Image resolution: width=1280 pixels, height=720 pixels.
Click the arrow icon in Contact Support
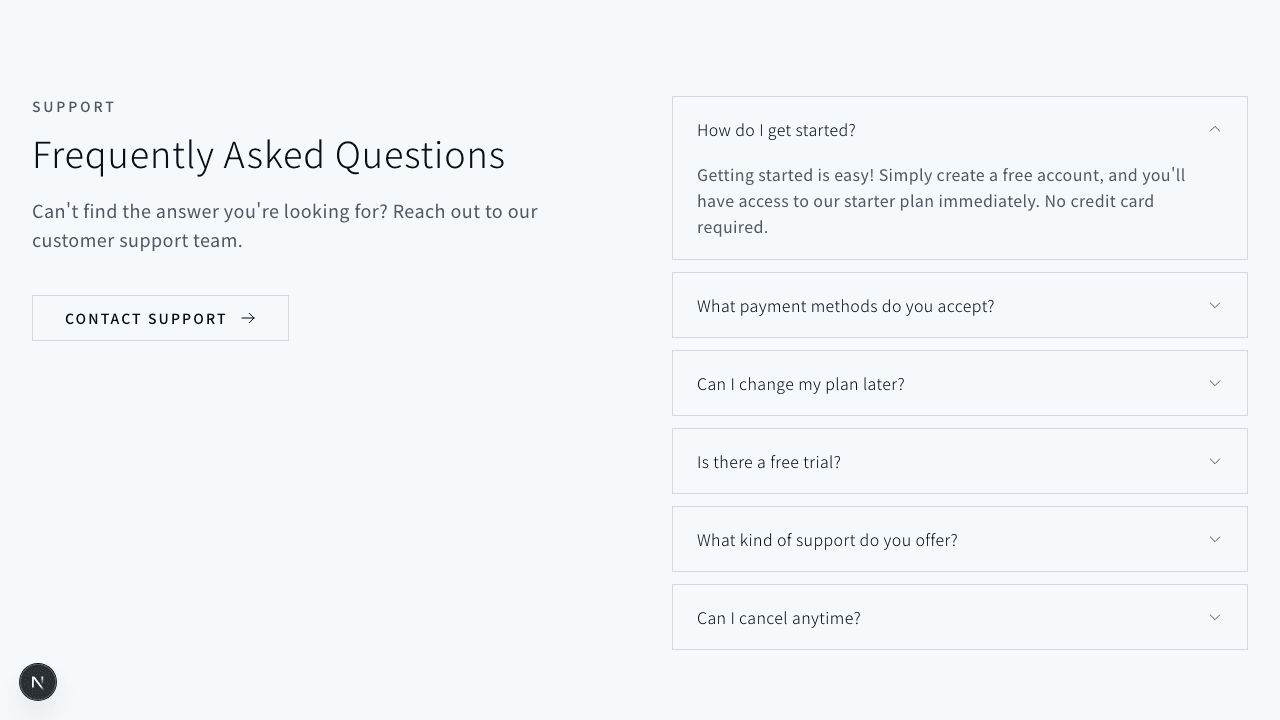248,318
